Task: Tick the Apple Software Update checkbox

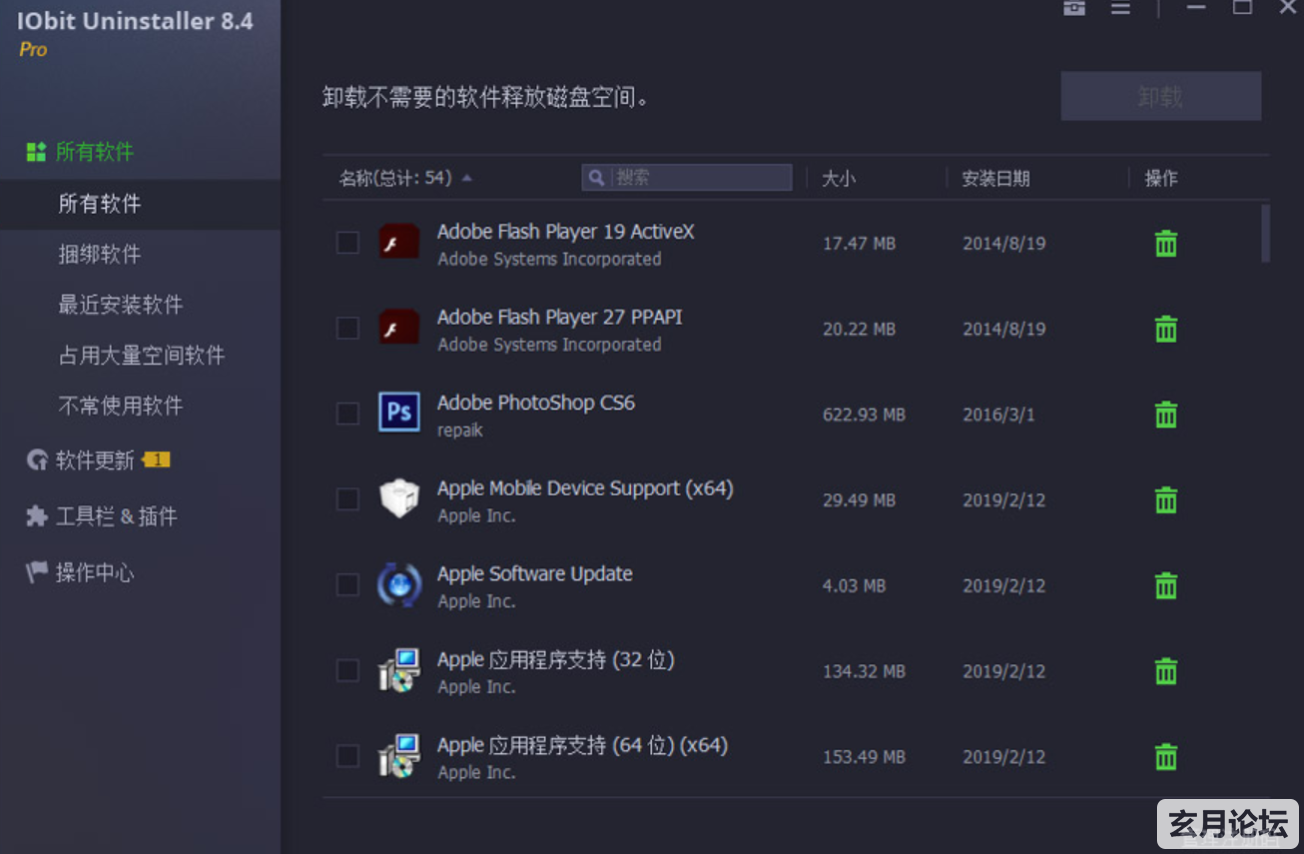Action: click(348, 585)
